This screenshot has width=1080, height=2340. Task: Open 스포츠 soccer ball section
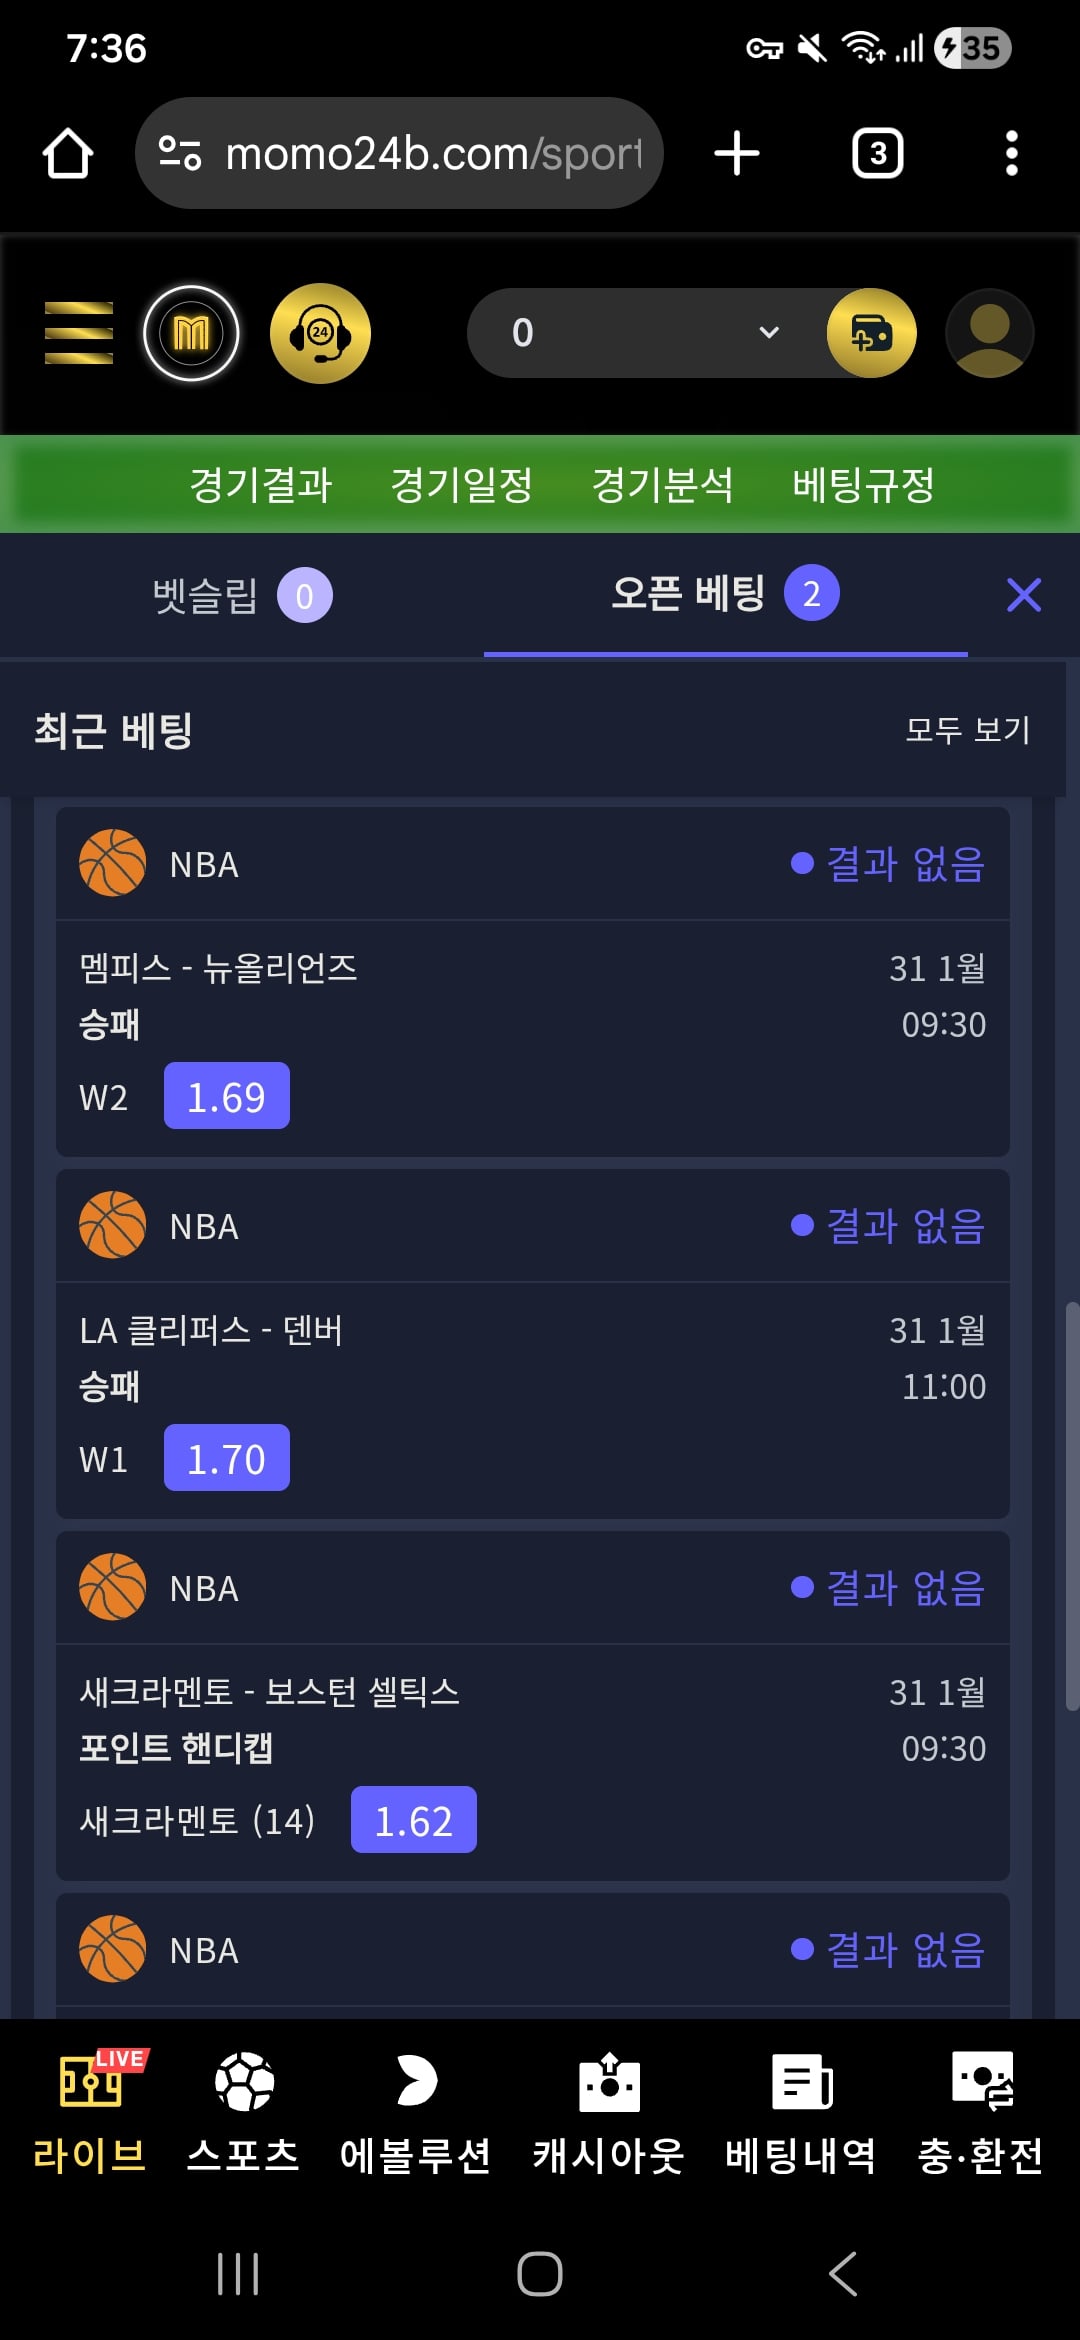[x=244, y=2112]
